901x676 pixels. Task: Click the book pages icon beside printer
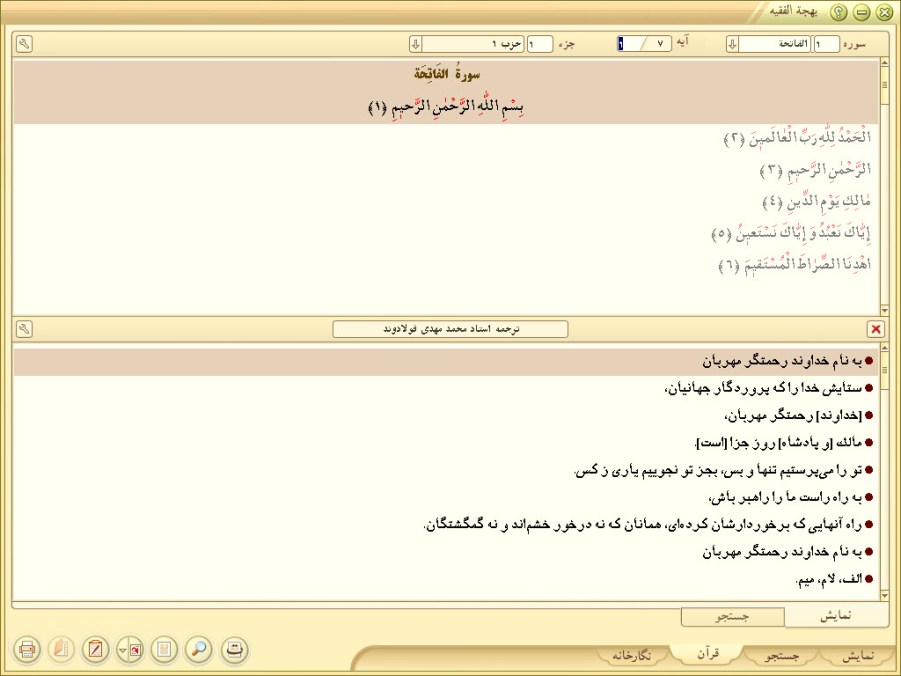[61, 650]
